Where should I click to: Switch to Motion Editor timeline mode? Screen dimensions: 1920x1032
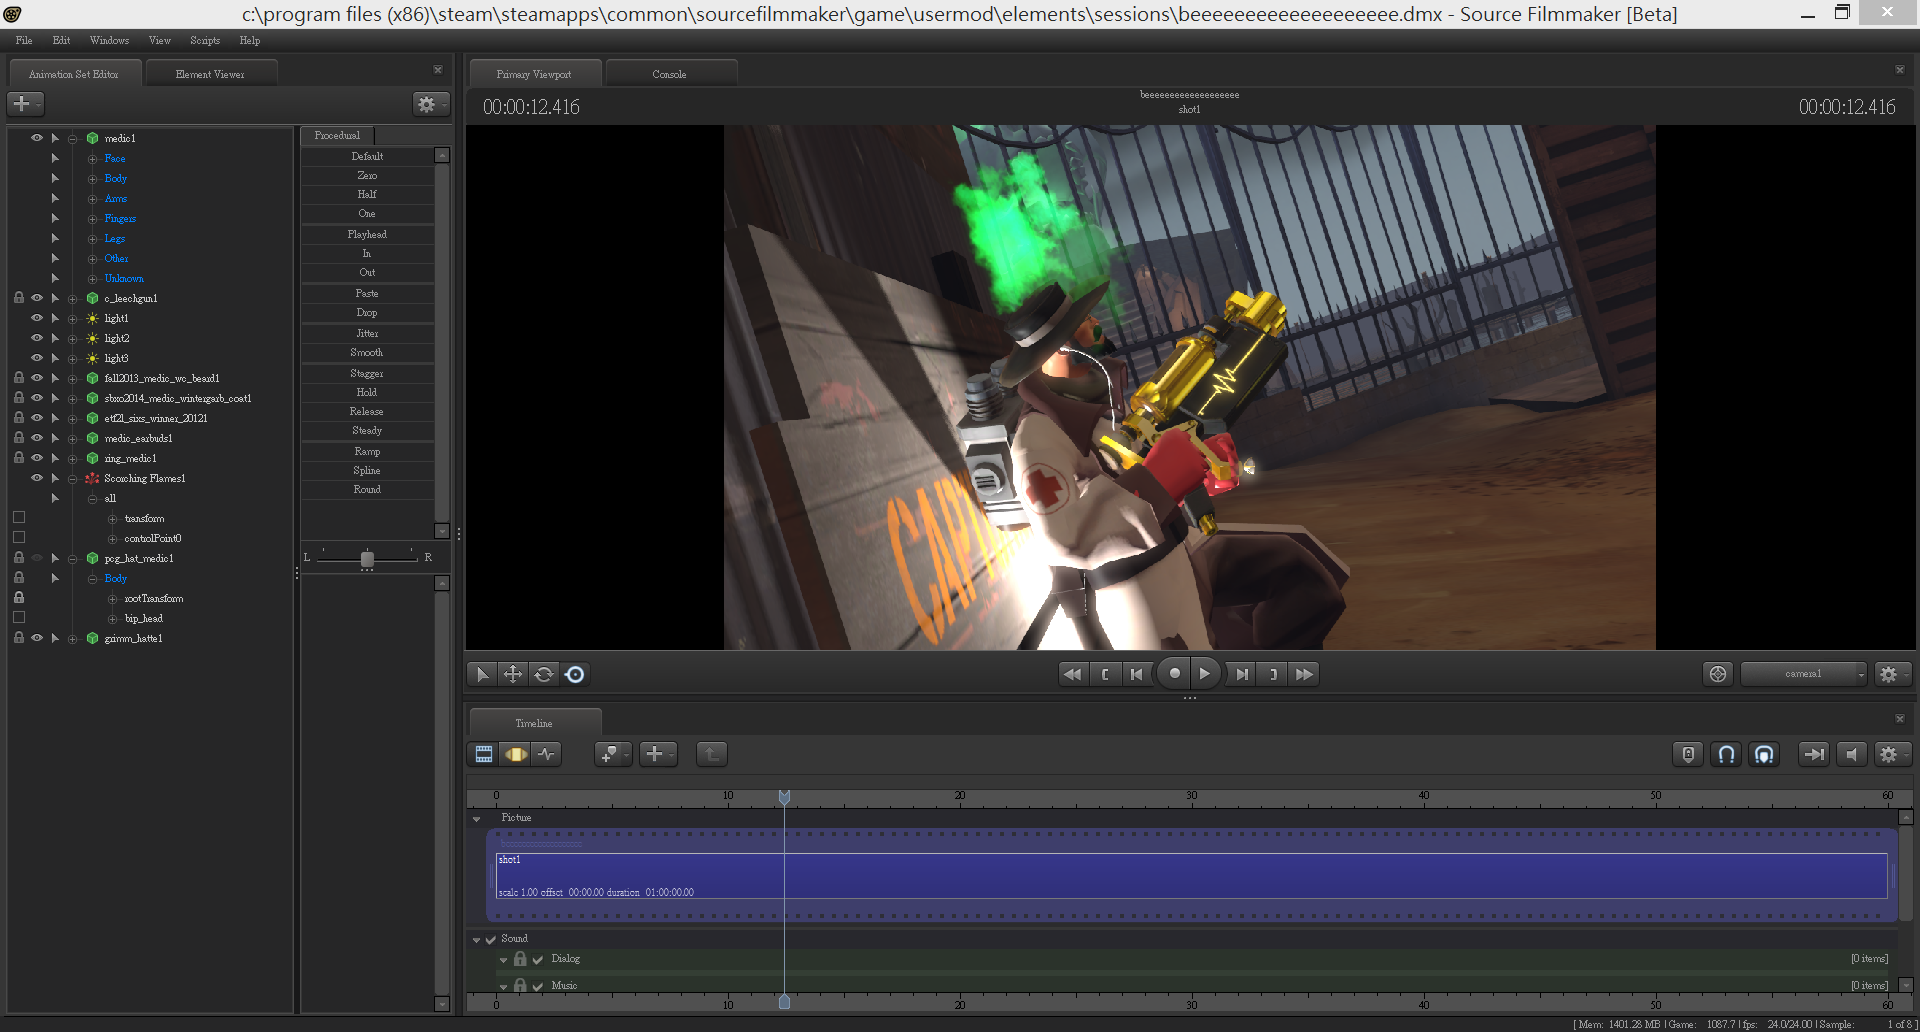pyautogui.click(x=516, y=754)
